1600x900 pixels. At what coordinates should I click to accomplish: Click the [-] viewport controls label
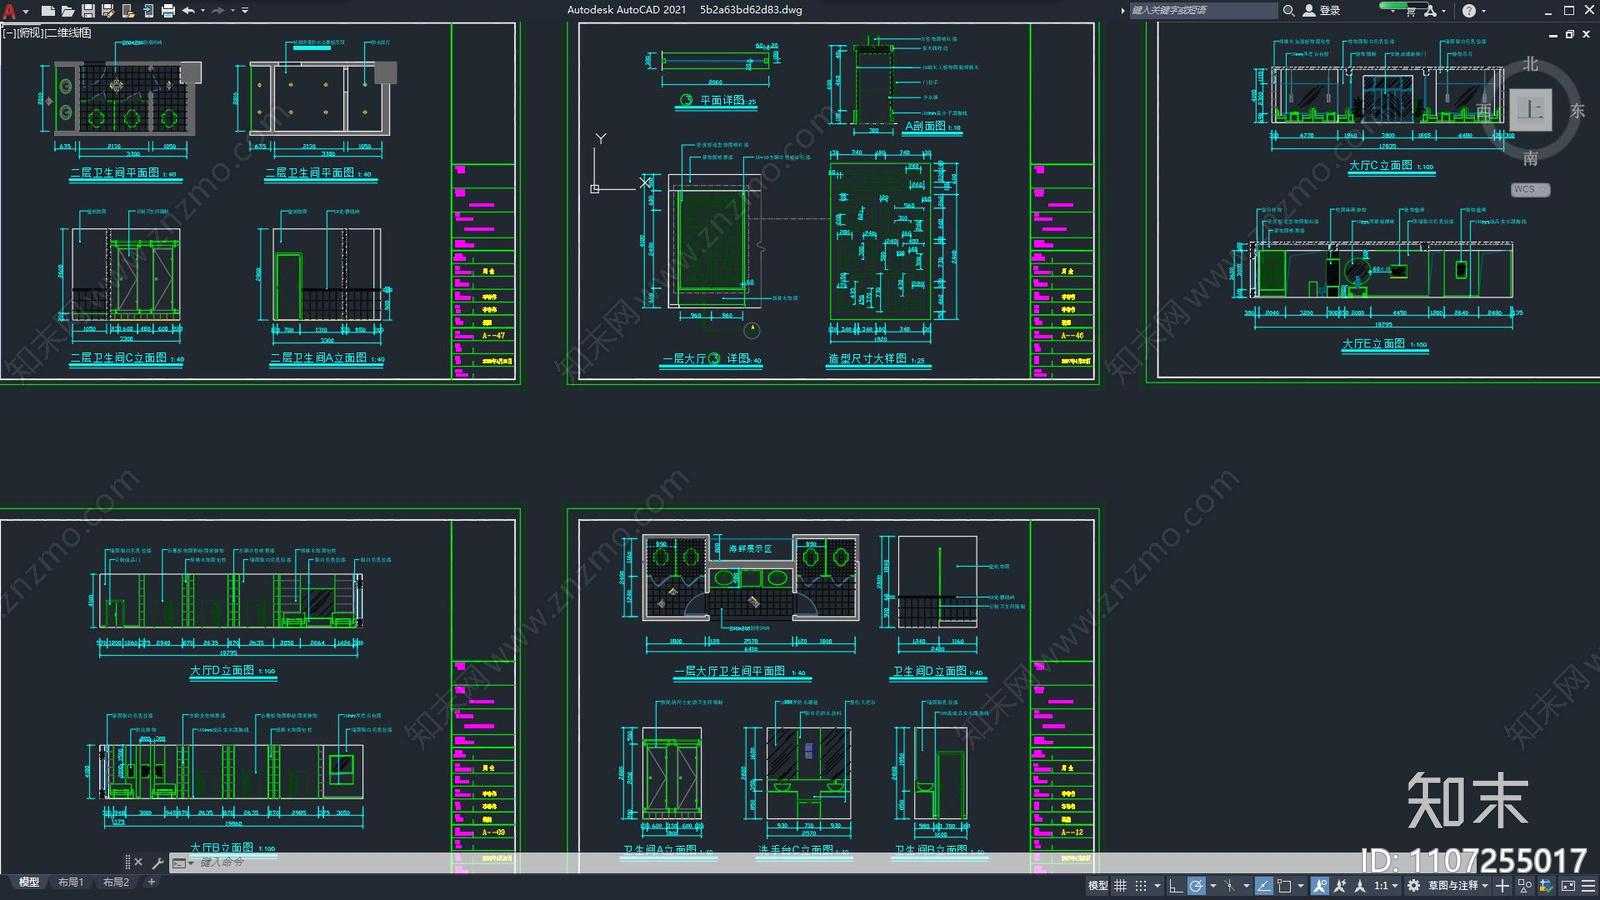pyautogui.click(x=9, y=33)
